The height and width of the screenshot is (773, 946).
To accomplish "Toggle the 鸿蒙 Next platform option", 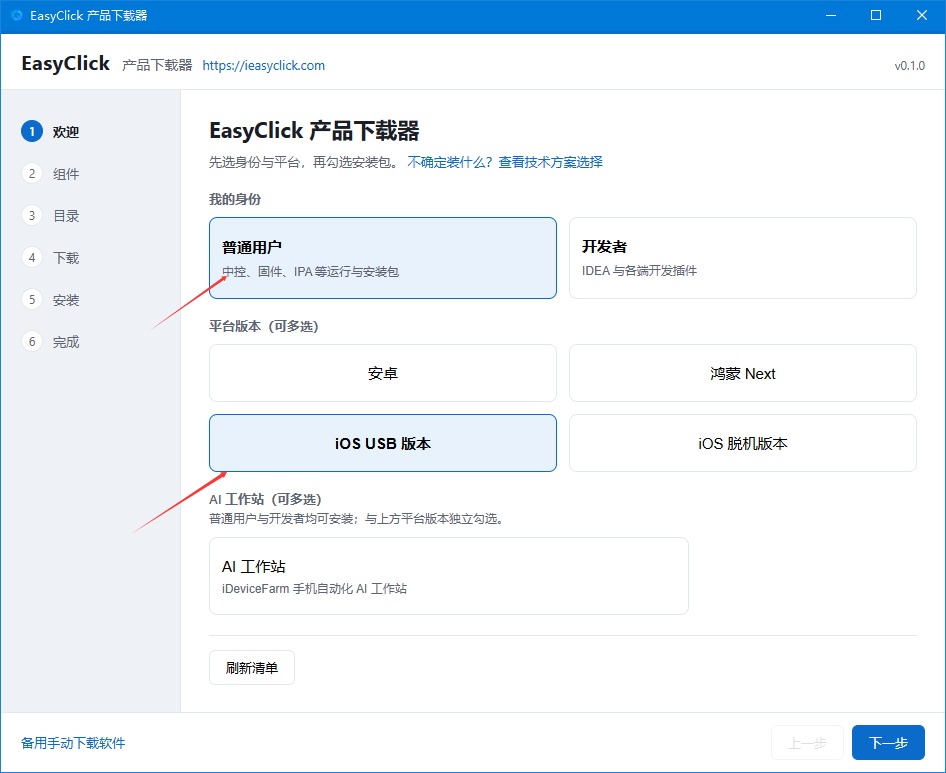I will 743,373.
